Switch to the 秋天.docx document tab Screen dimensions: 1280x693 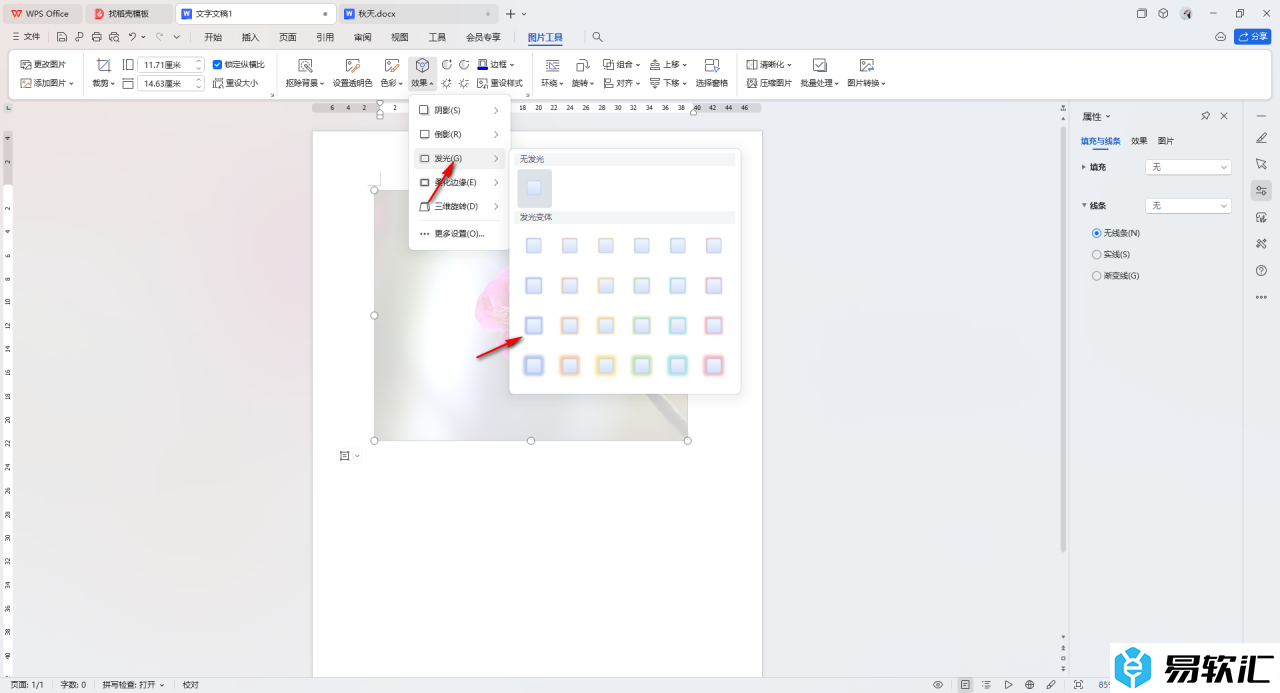[418, 14]
